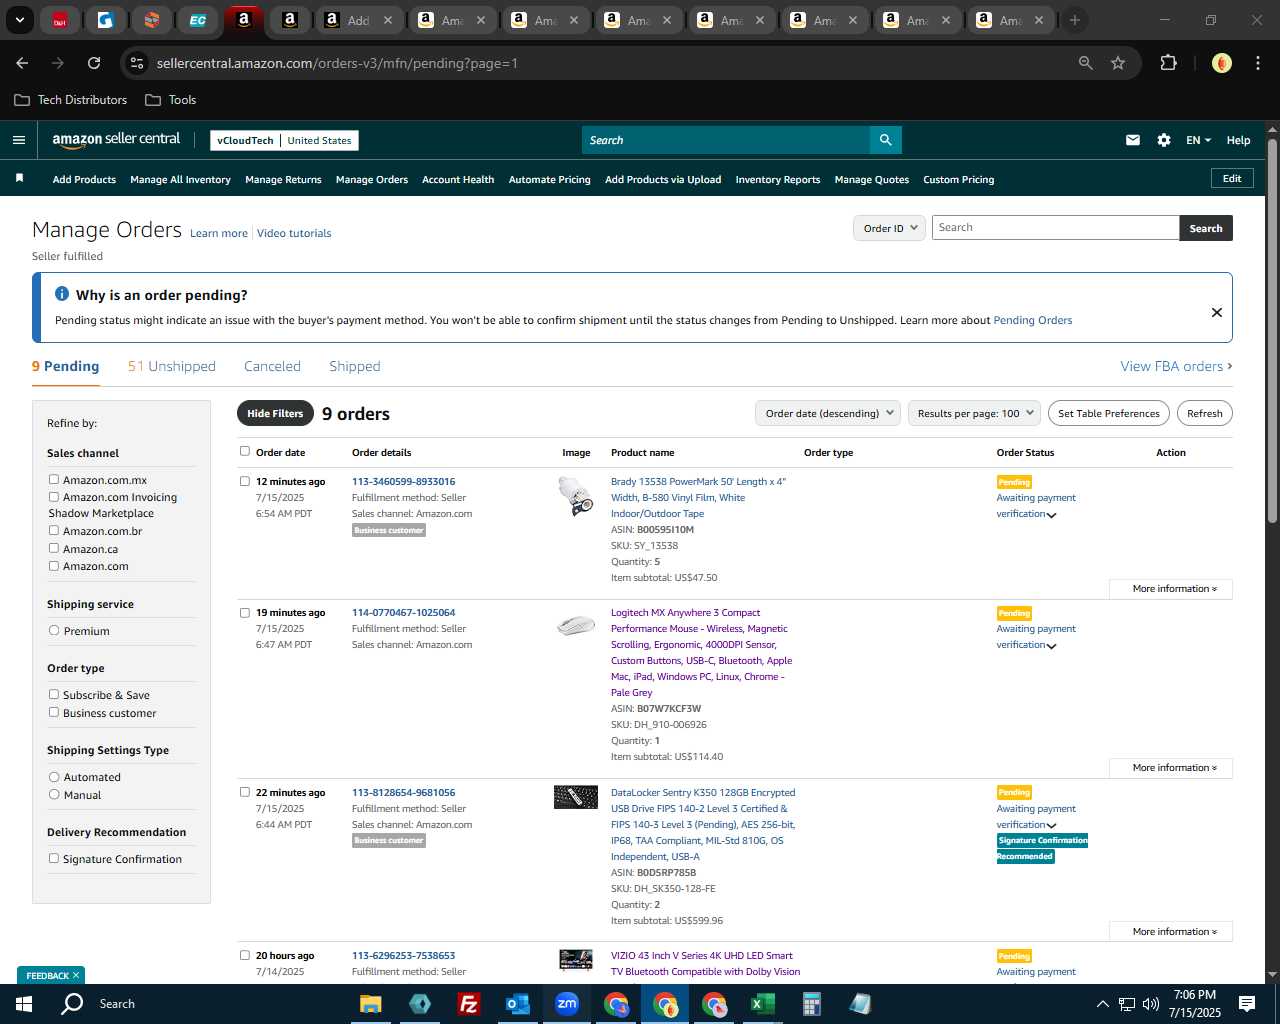Open File Explorer from the taskbar
Image resolution: width=1280 pixels, height=1024 pixels.
(x=371, y=1004)
